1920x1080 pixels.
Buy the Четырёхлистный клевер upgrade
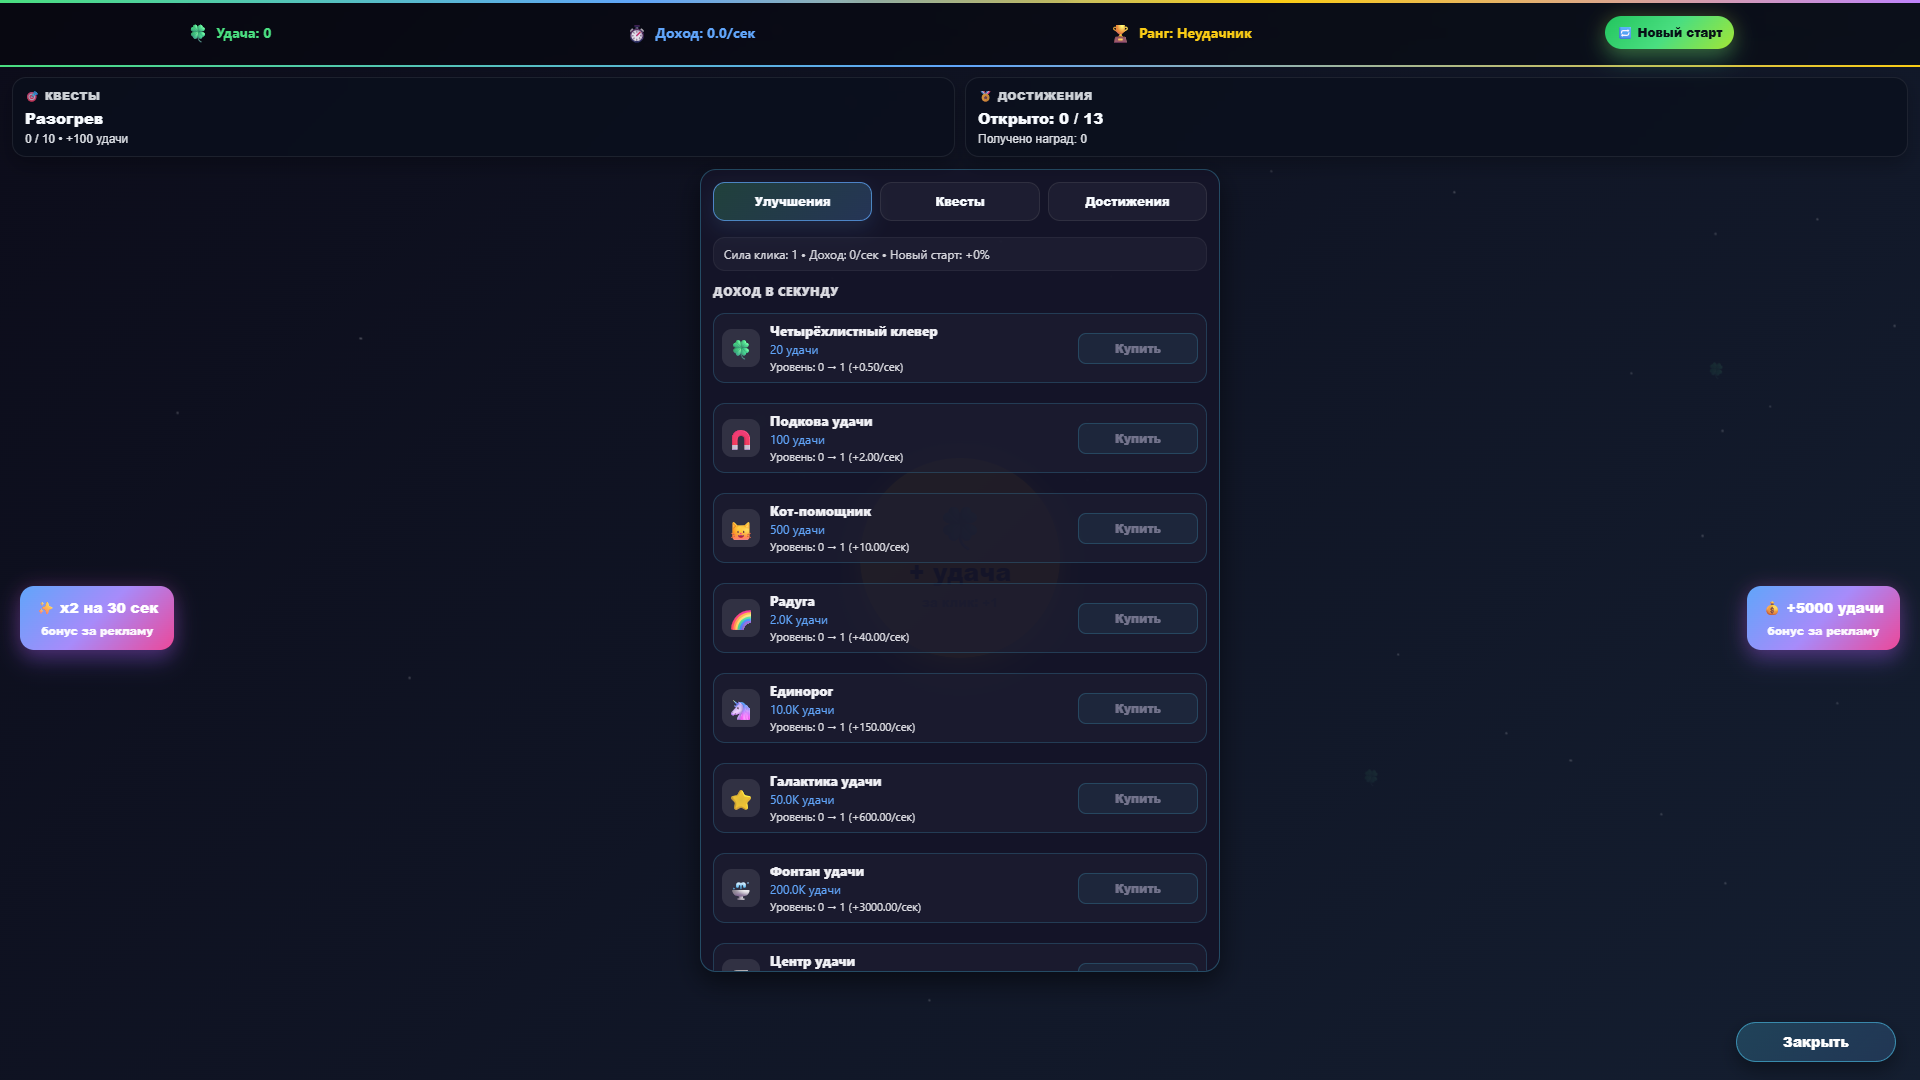(1137, 348)
